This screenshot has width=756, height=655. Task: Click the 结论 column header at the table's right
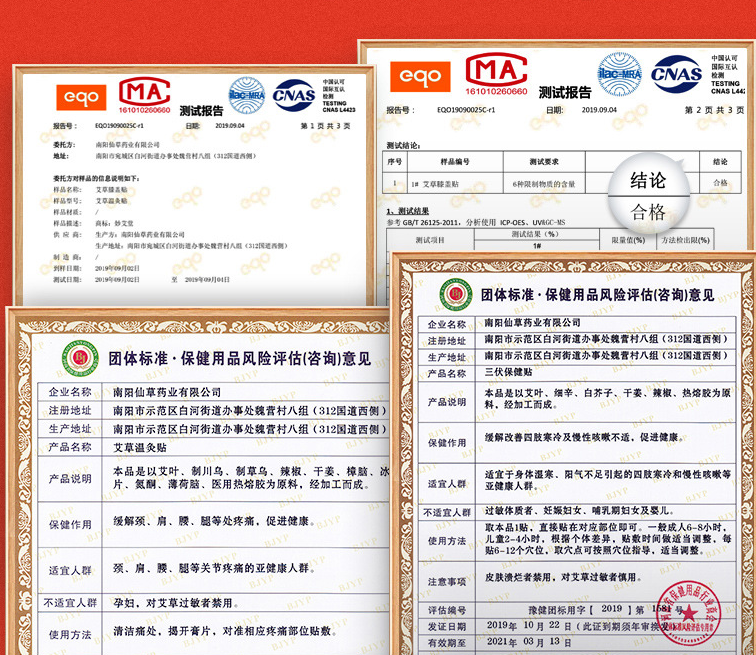coord(720,161)
